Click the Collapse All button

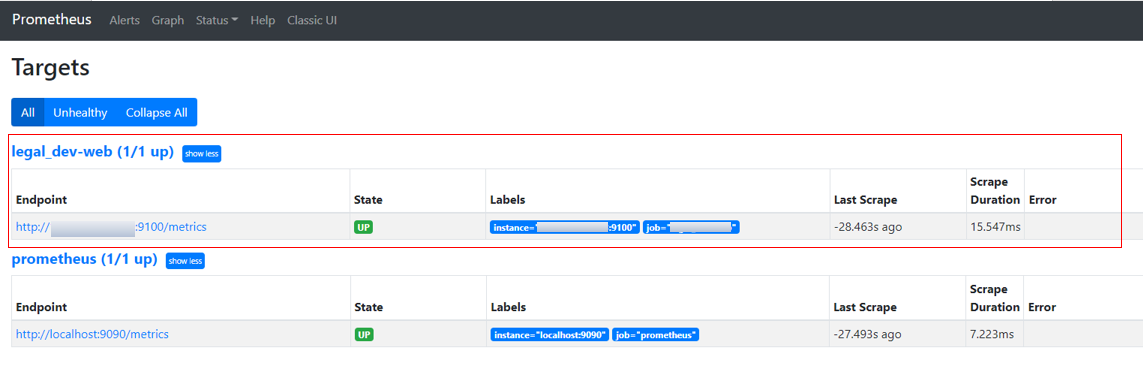pos(157,112)
